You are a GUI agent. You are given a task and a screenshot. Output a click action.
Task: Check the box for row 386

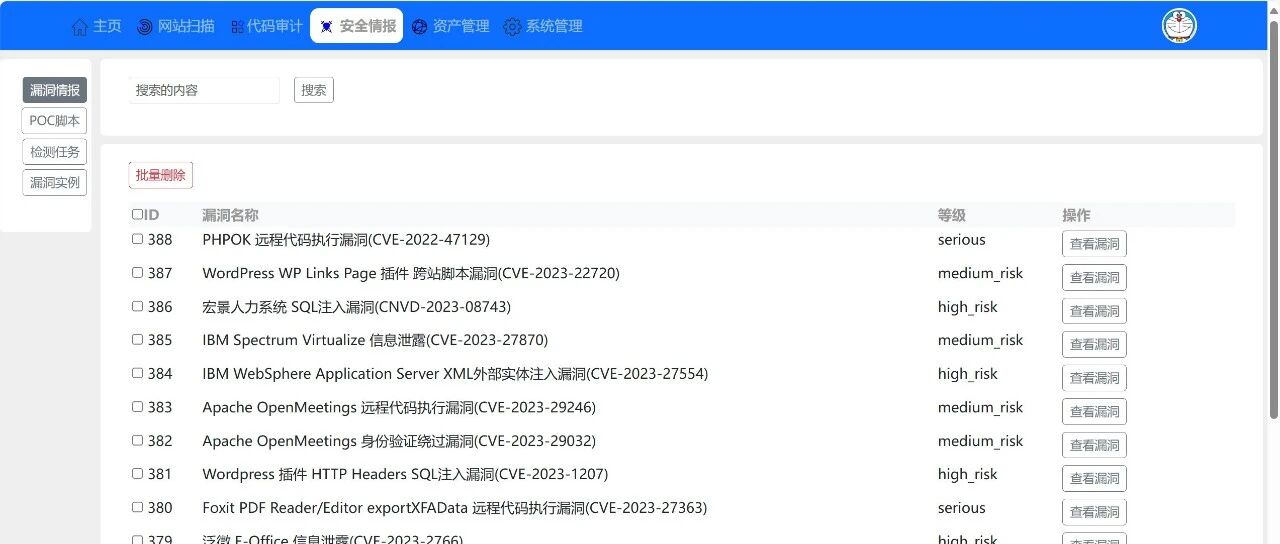[137, 306]
